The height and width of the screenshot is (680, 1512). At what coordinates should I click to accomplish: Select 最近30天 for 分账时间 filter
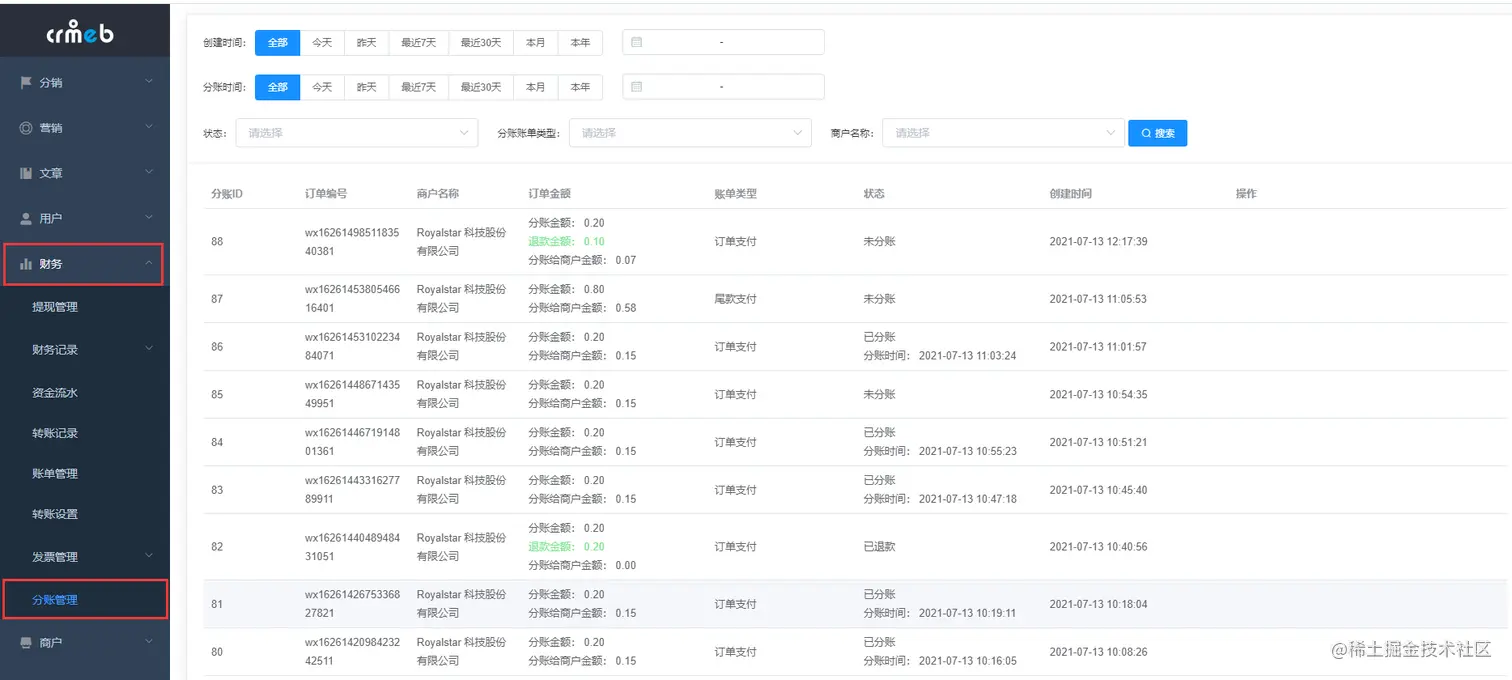pos(481,87)
